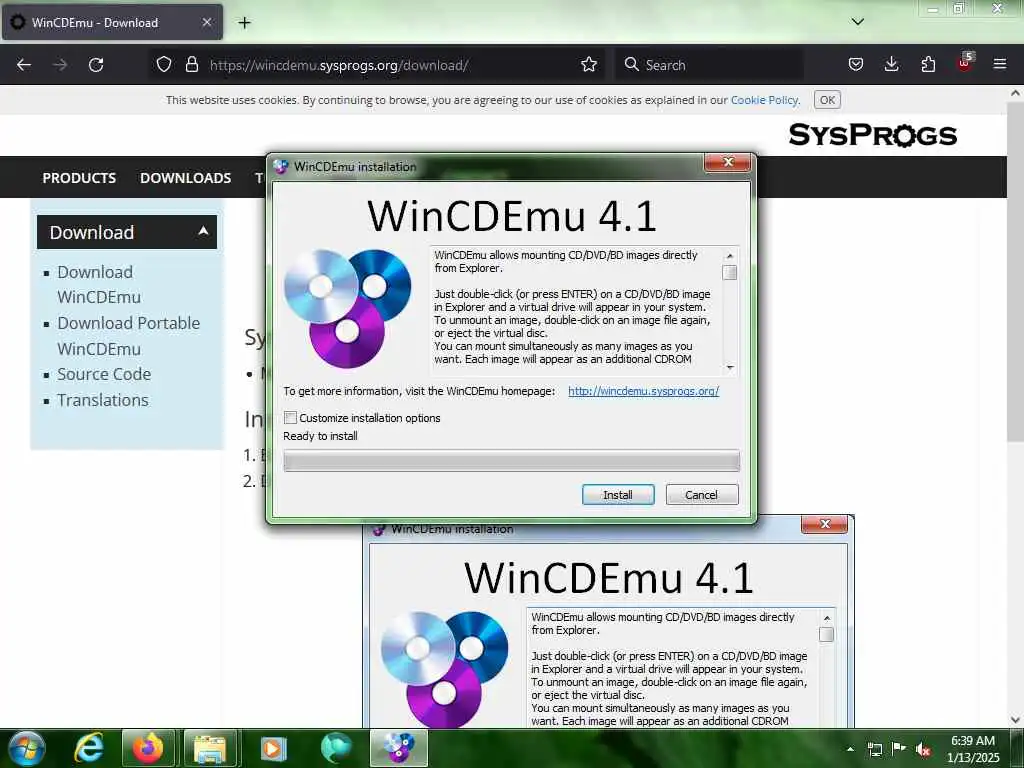Open the Firefox downloads panel

coord(891,65)
